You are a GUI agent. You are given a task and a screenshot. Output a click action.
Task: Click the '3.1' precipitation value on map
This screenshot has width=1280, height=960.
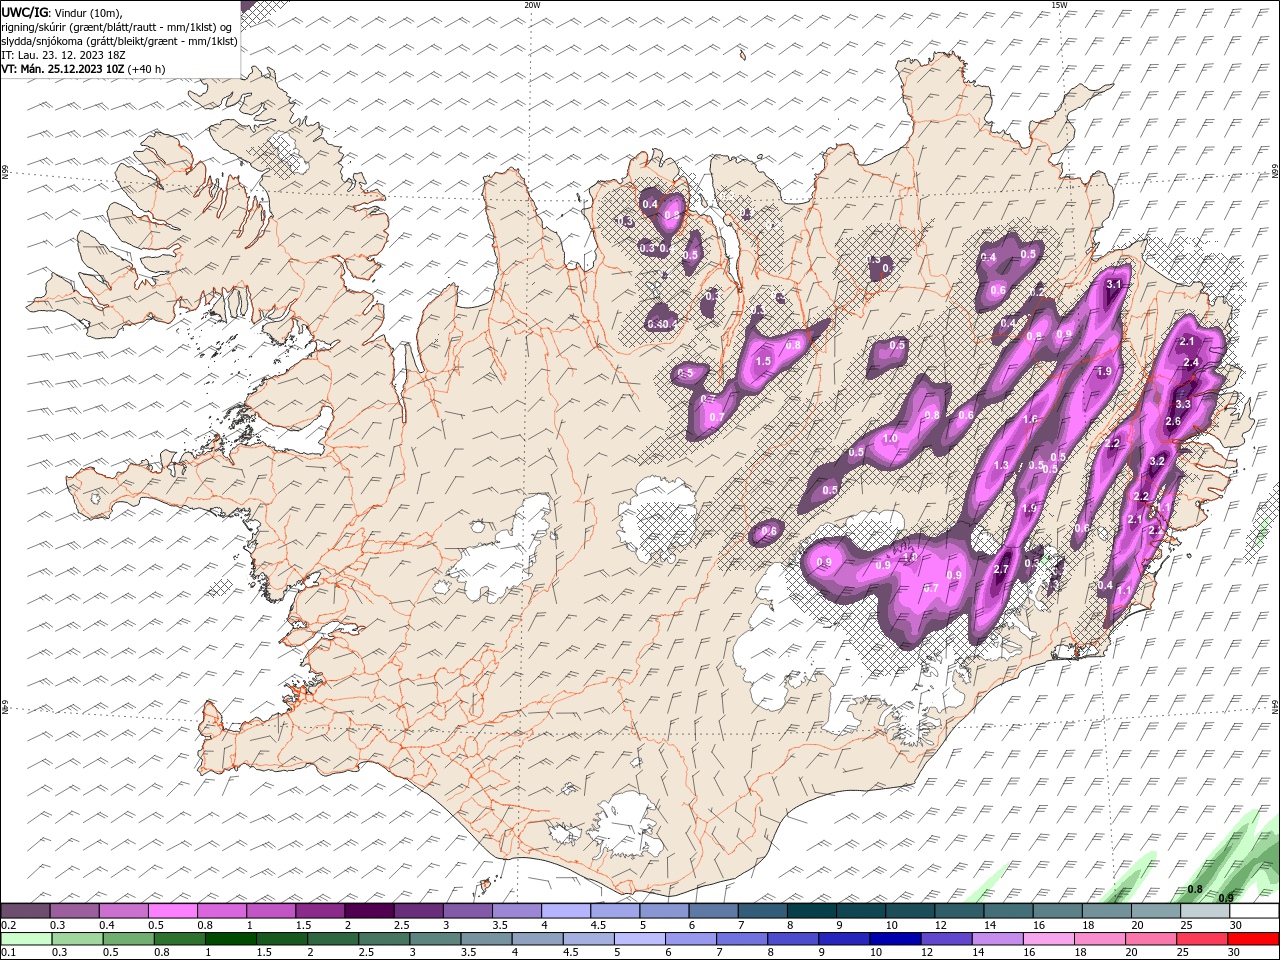pyautogui.click(x=1114, y=285)
